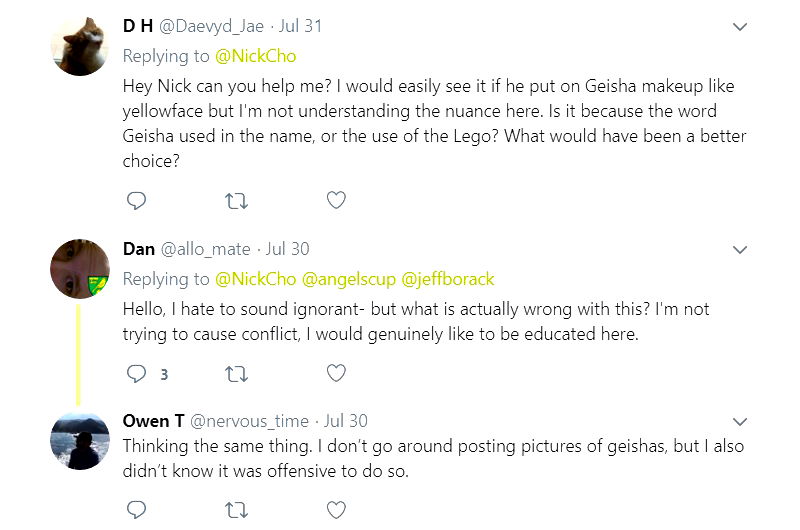
Task: Retweet Dan's tweet
Action: click(237, 374)
